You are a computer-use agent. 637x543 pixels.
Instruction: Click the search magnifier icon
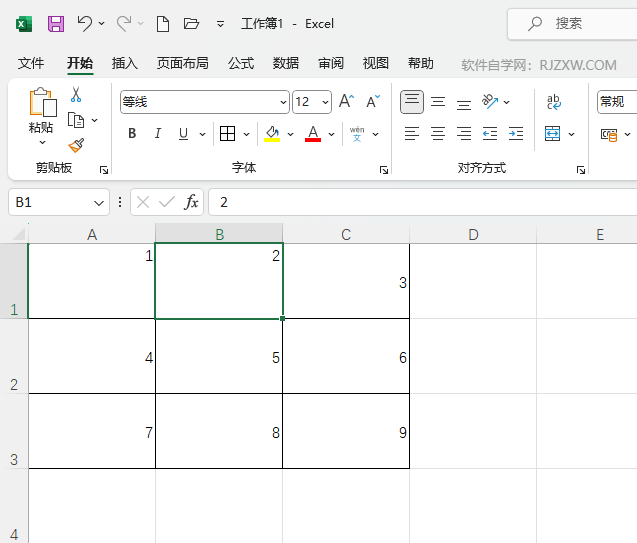[535, 24]
